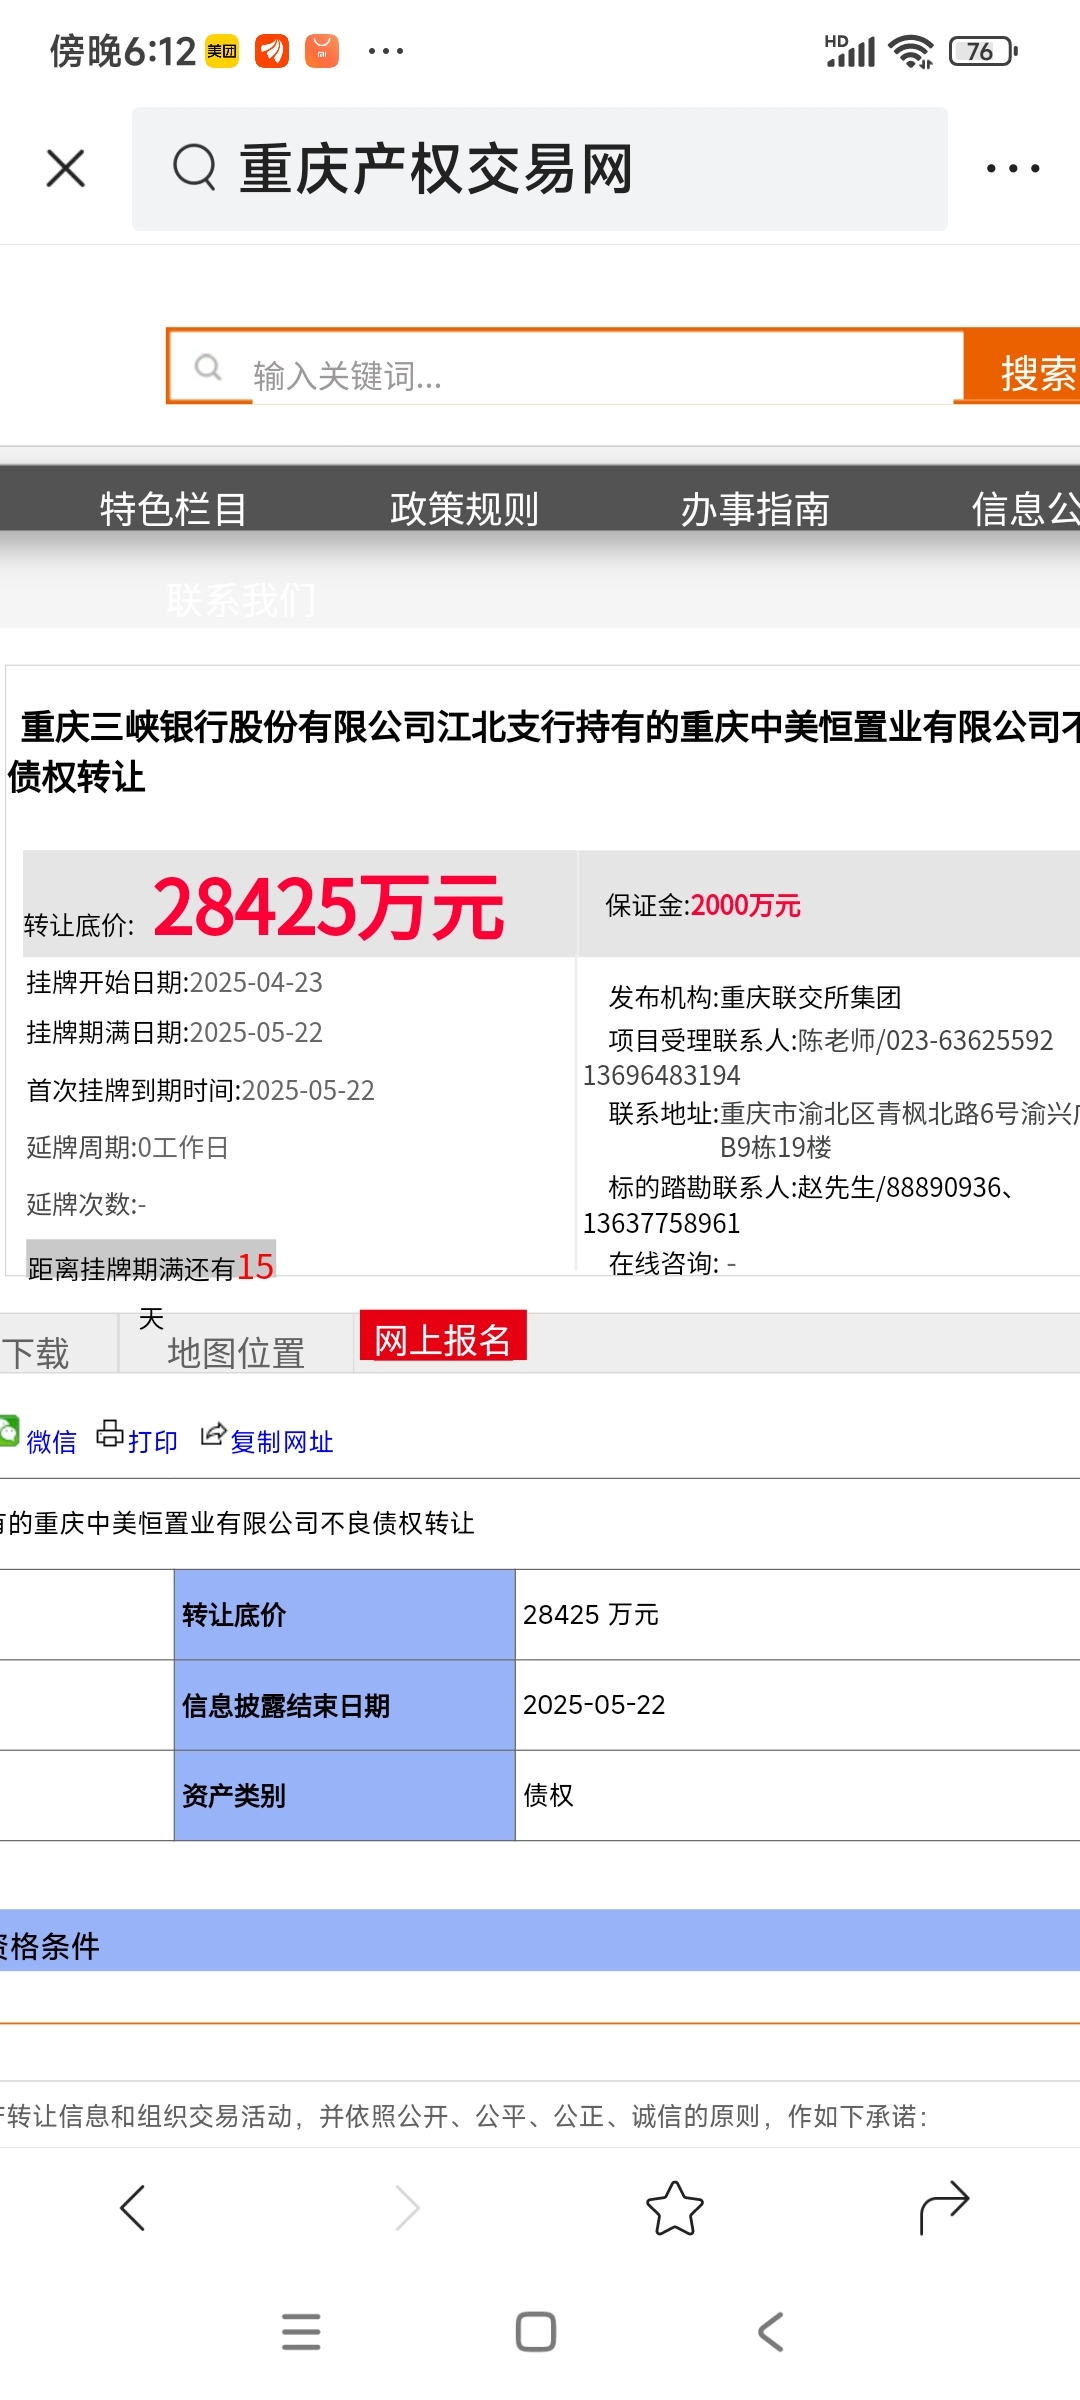The height and width of the screenshot is (2400, 1080).
Task: Tap the 债权 table cell
Action: (797, 1795)
